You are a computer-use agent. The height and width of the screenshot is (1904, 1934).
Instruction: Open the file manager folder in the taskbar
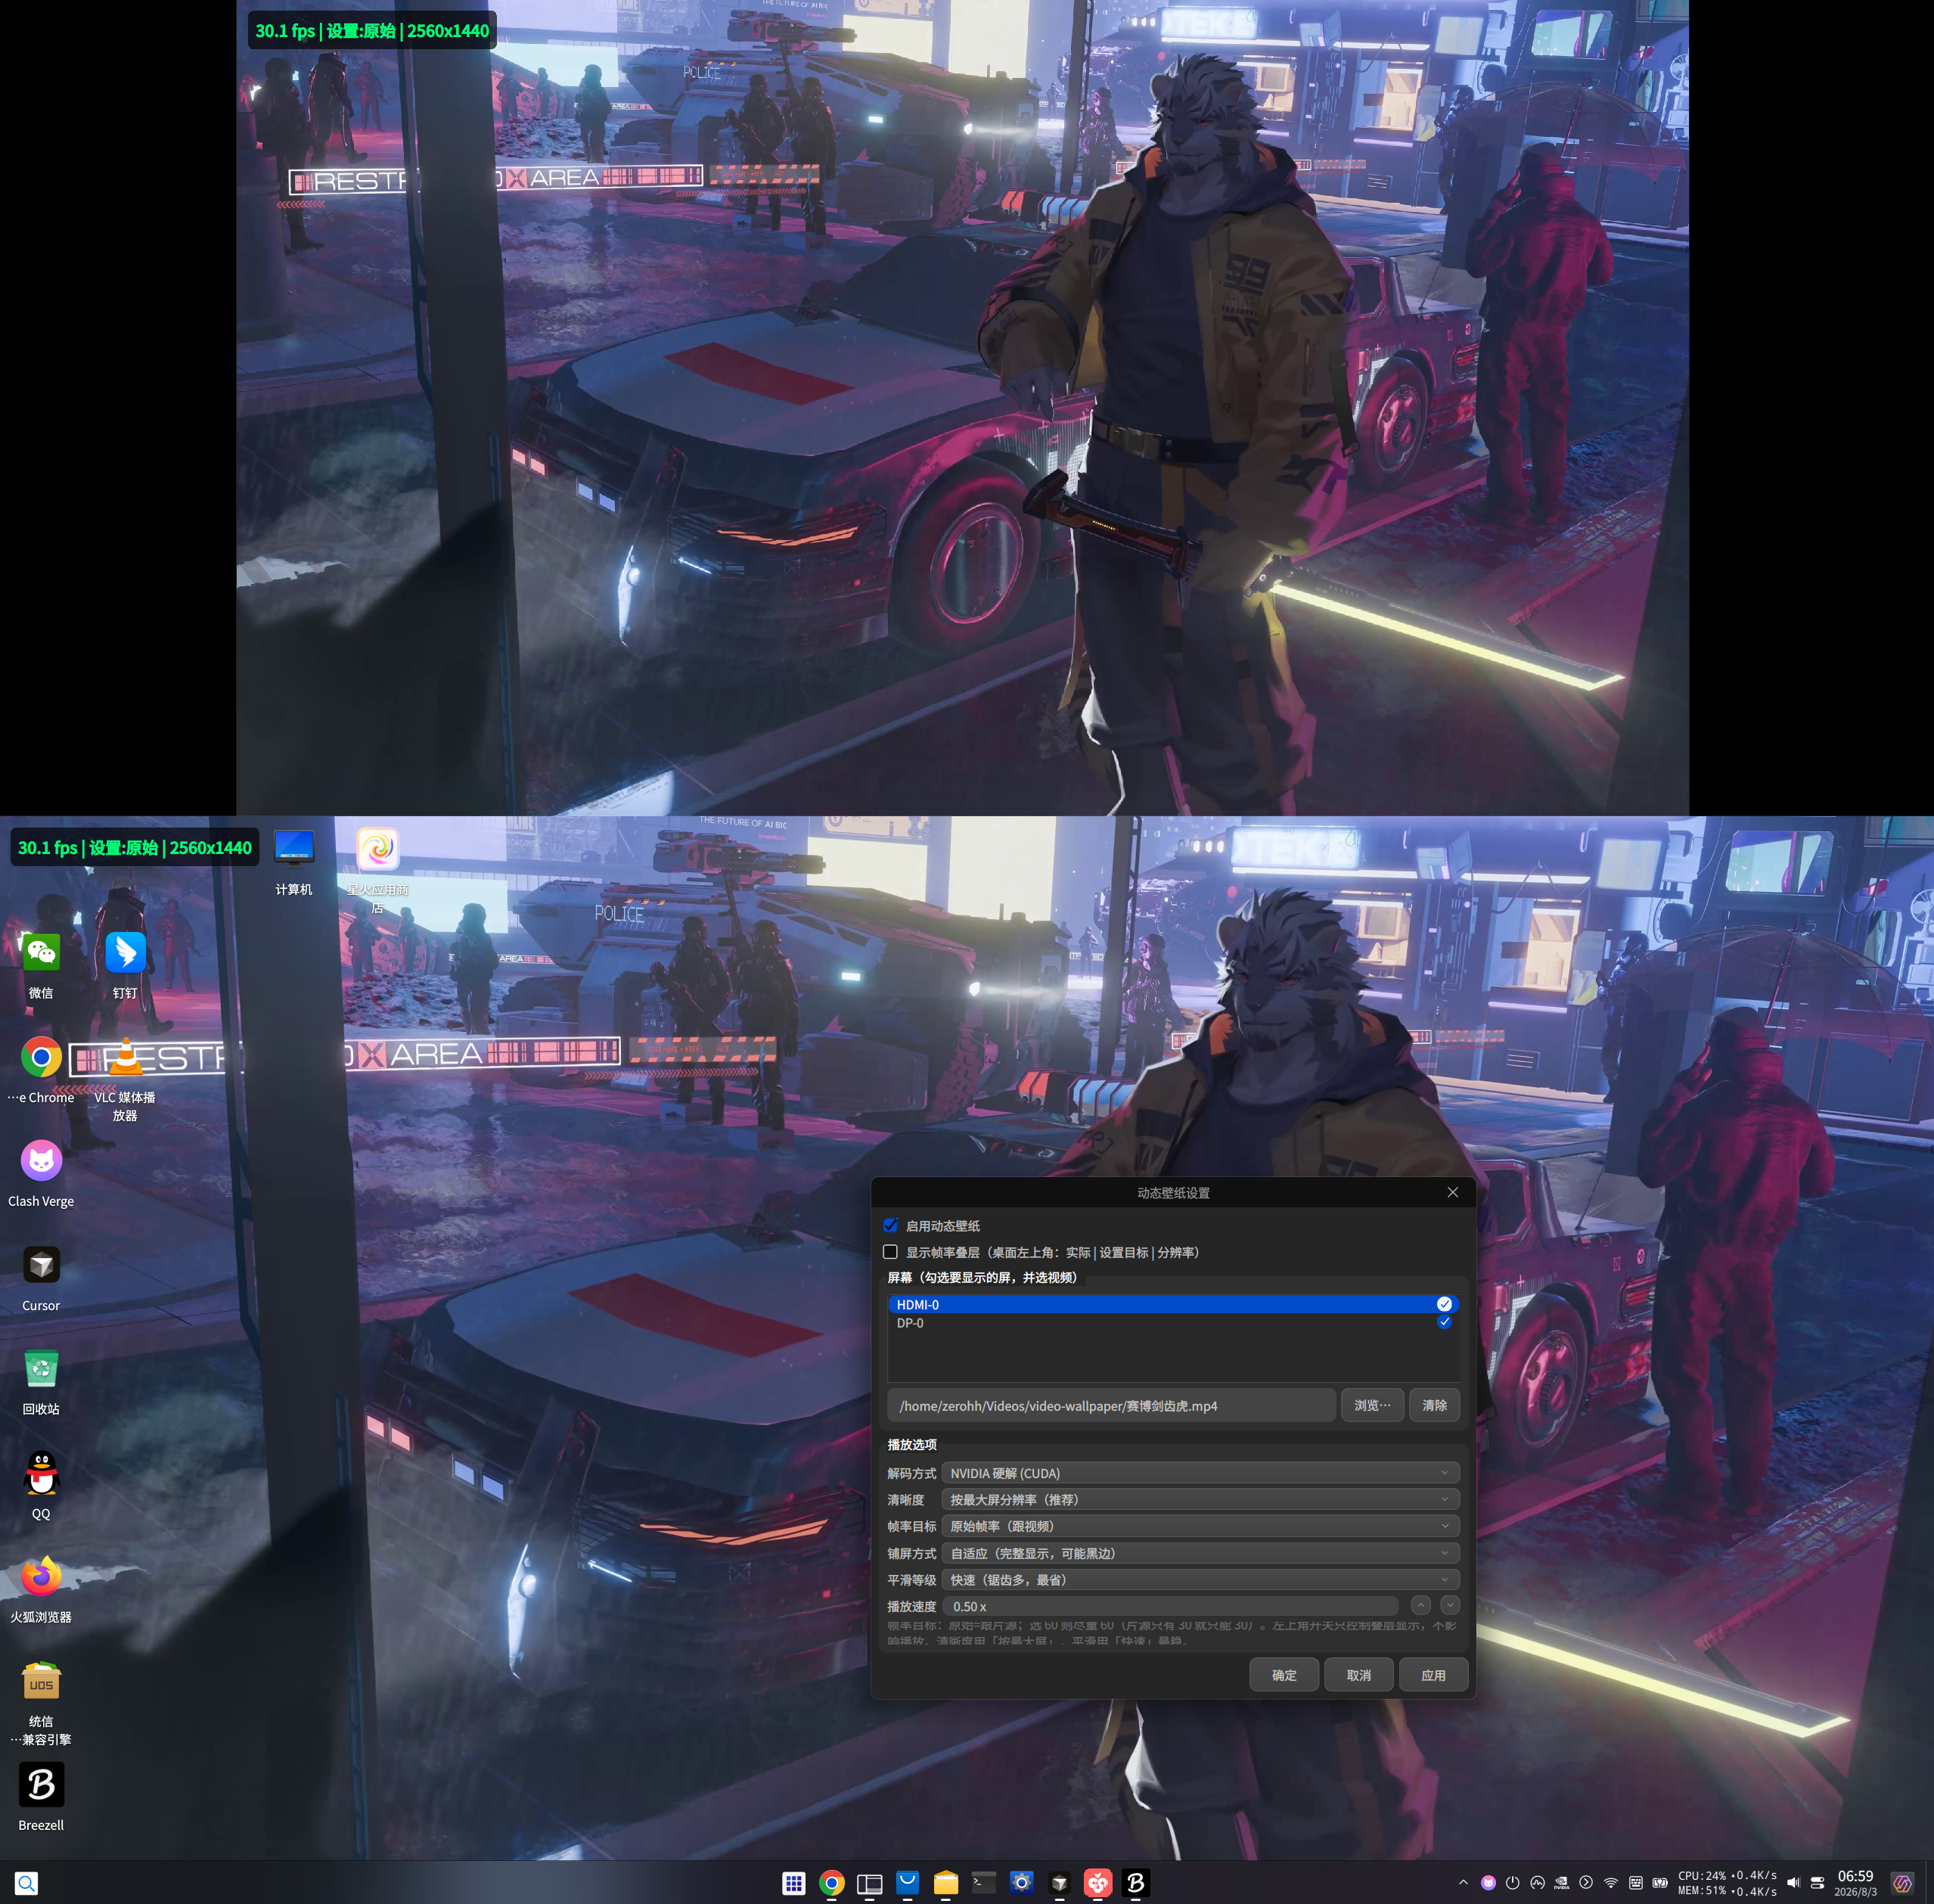(x=946, y=1883)
